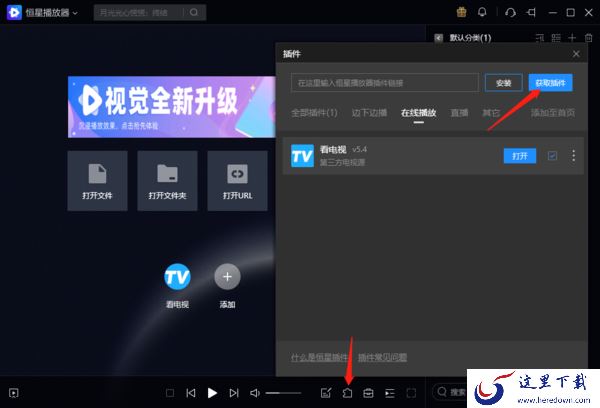Click the 打开文件 tile
Viewport: 600px width, 408px height.
[97, 181]
